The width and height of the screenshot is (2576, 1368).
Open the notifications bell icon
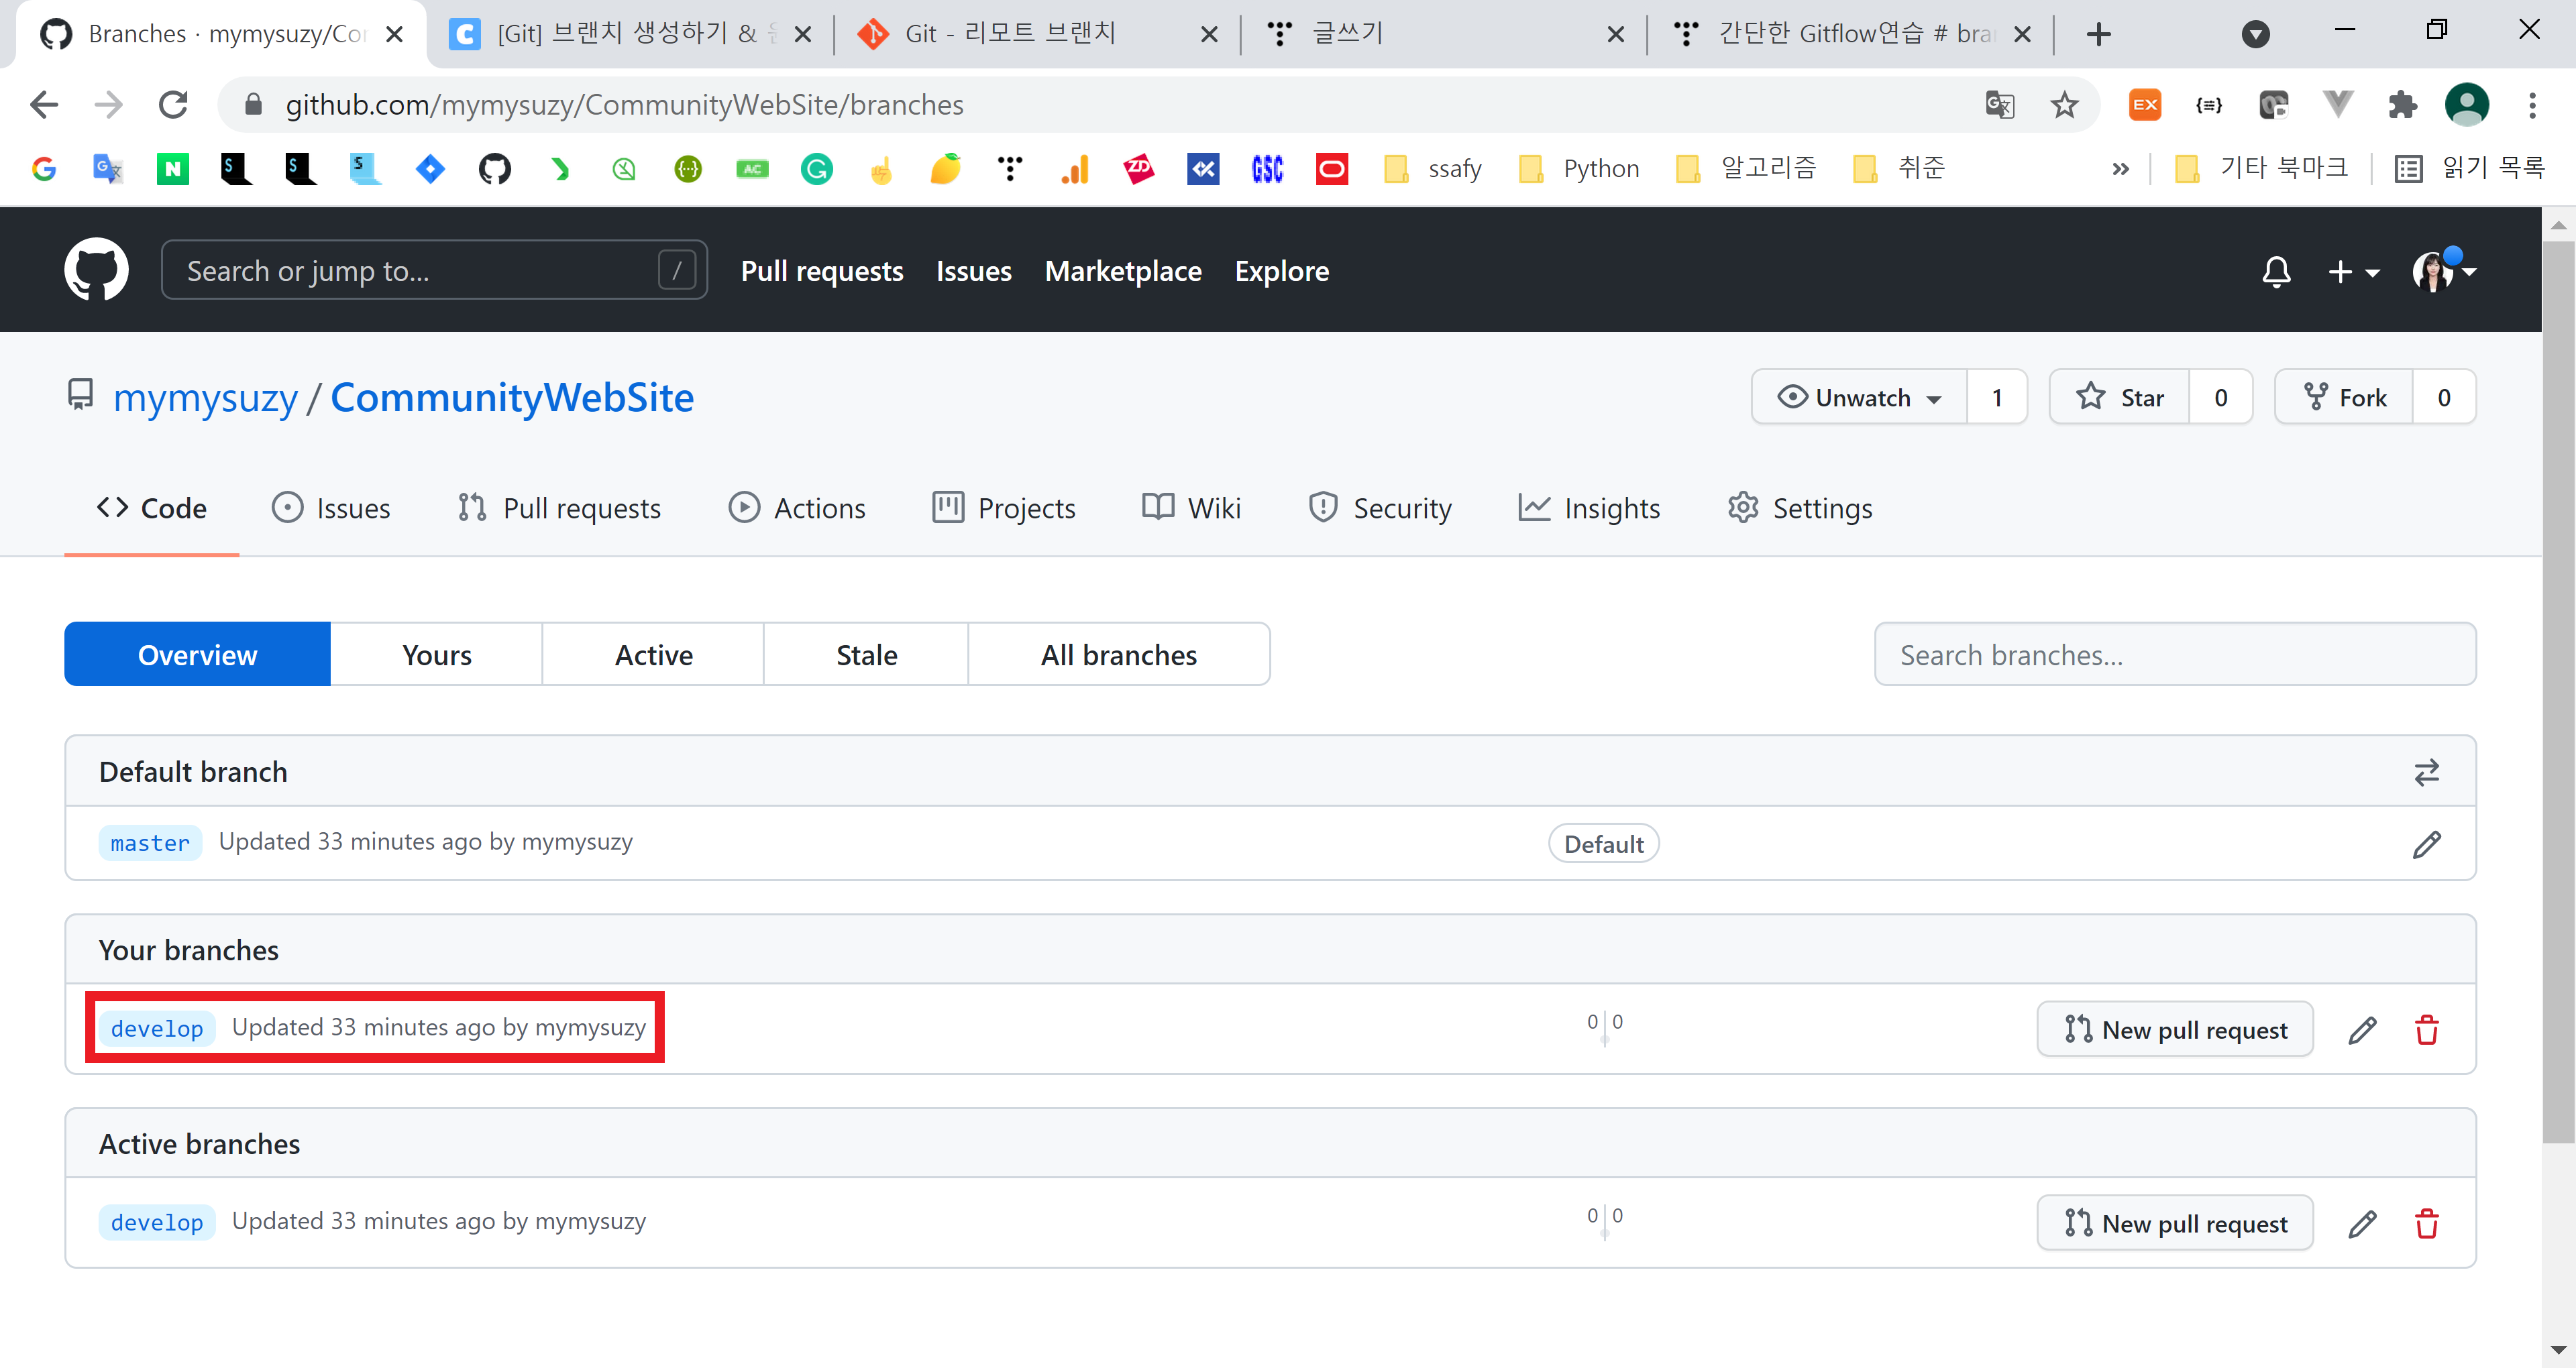point(2276,271)
